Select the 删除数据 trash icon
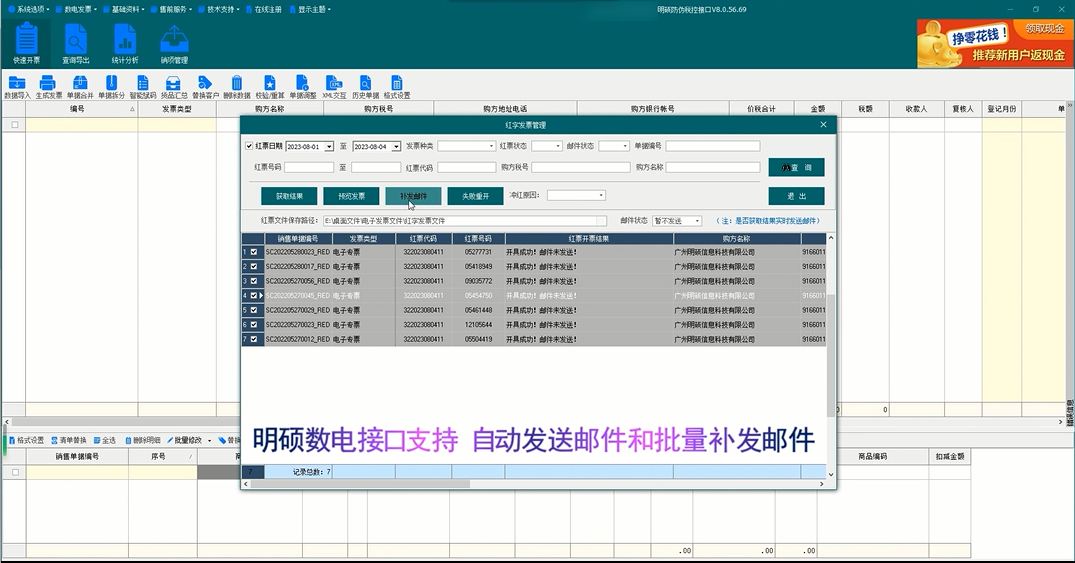1075x563 pixels. pyautogui.click(x=237, y=86)
